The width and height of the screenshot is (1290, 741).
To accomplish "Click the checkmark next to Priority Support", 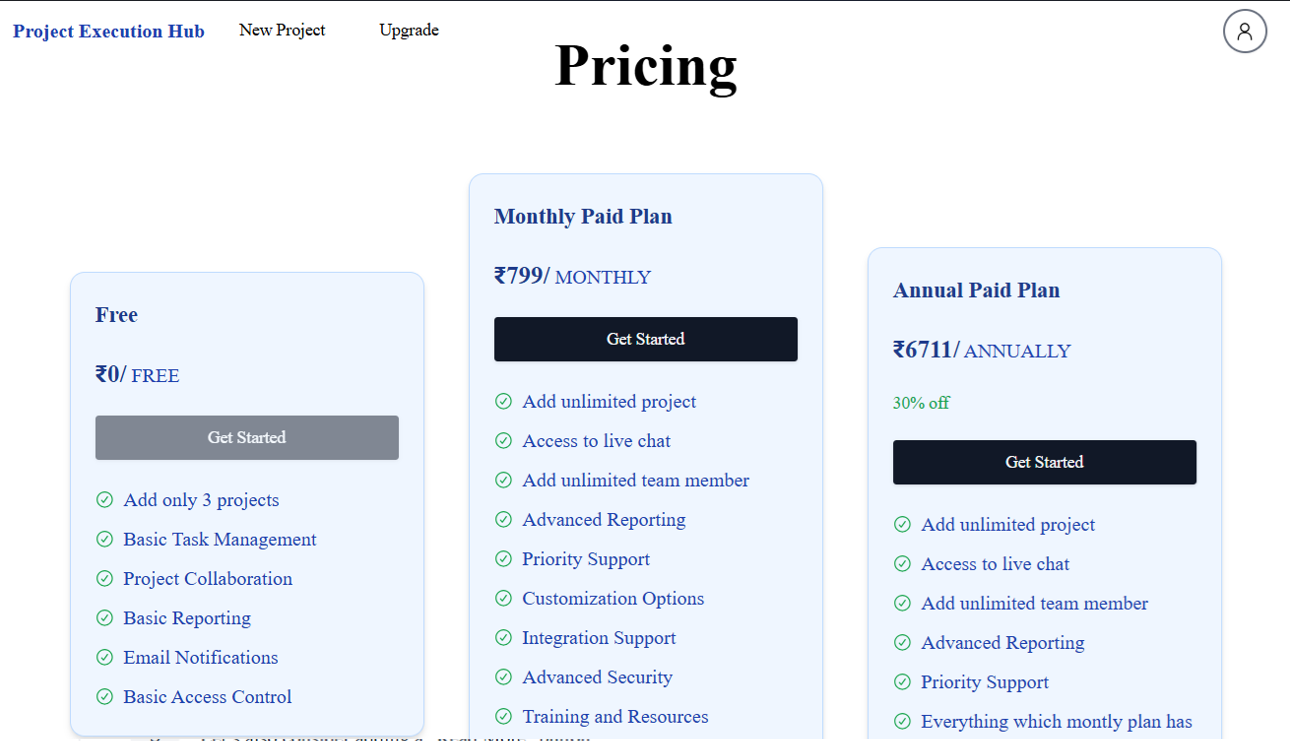I will click(x=503, y=558).
